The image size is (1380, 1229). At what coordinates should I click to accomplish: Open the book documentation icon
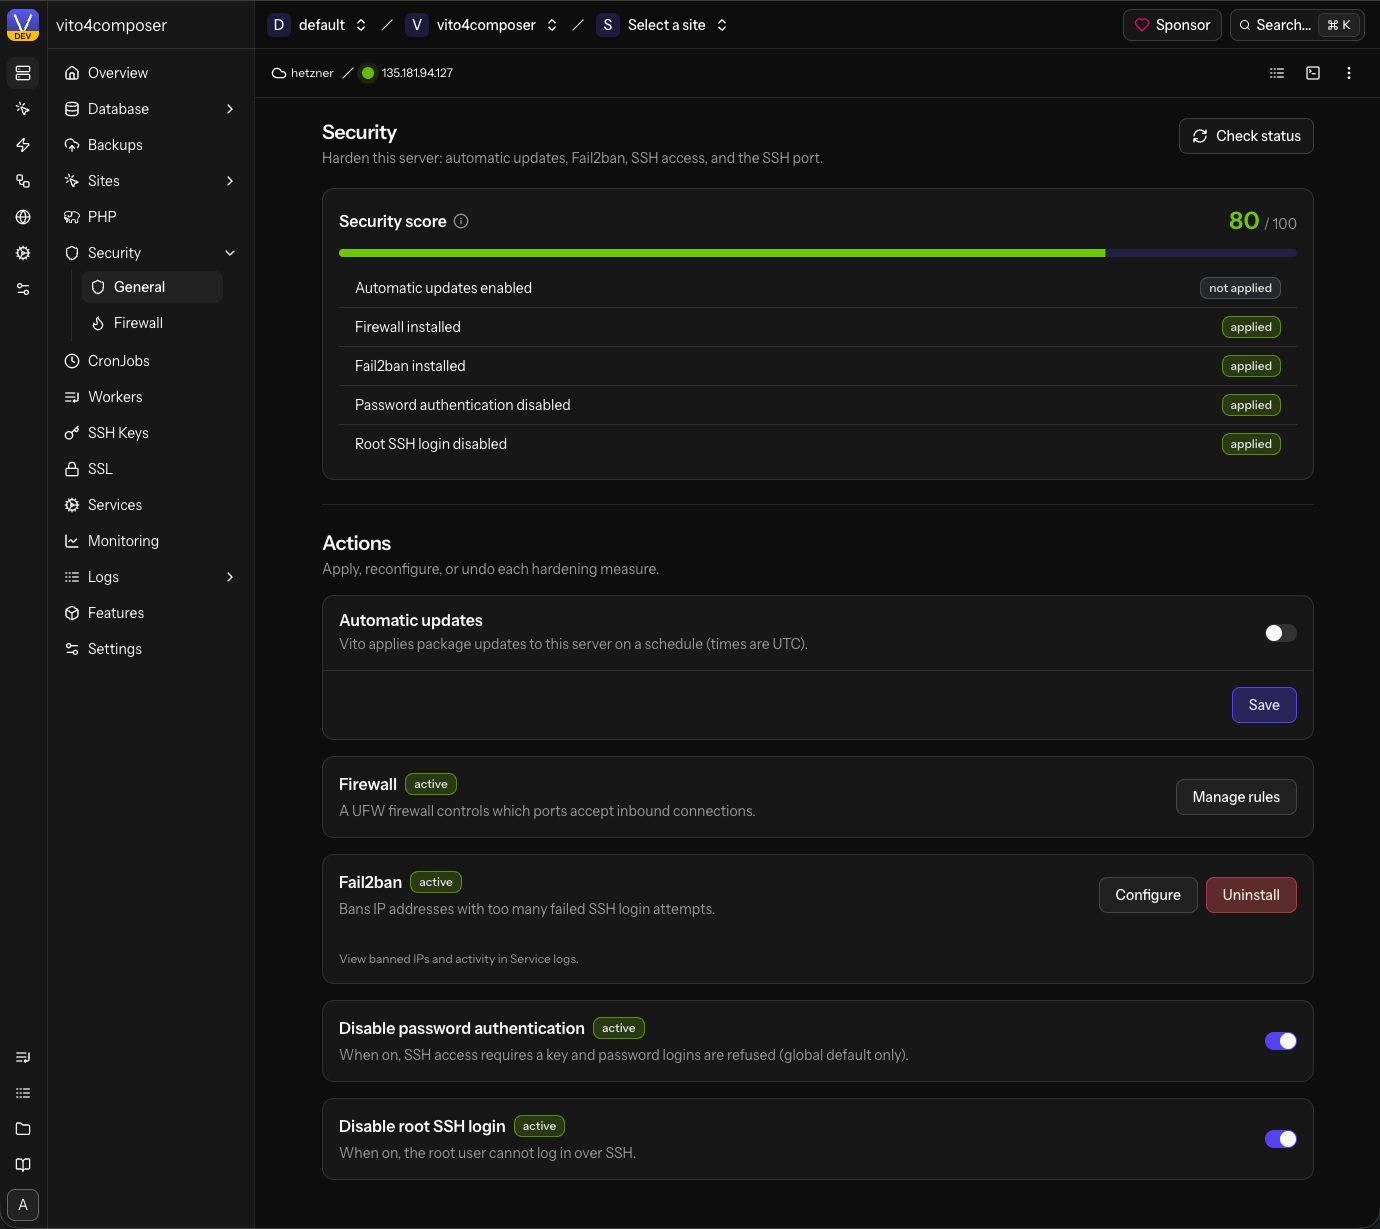pos(23,1165)
